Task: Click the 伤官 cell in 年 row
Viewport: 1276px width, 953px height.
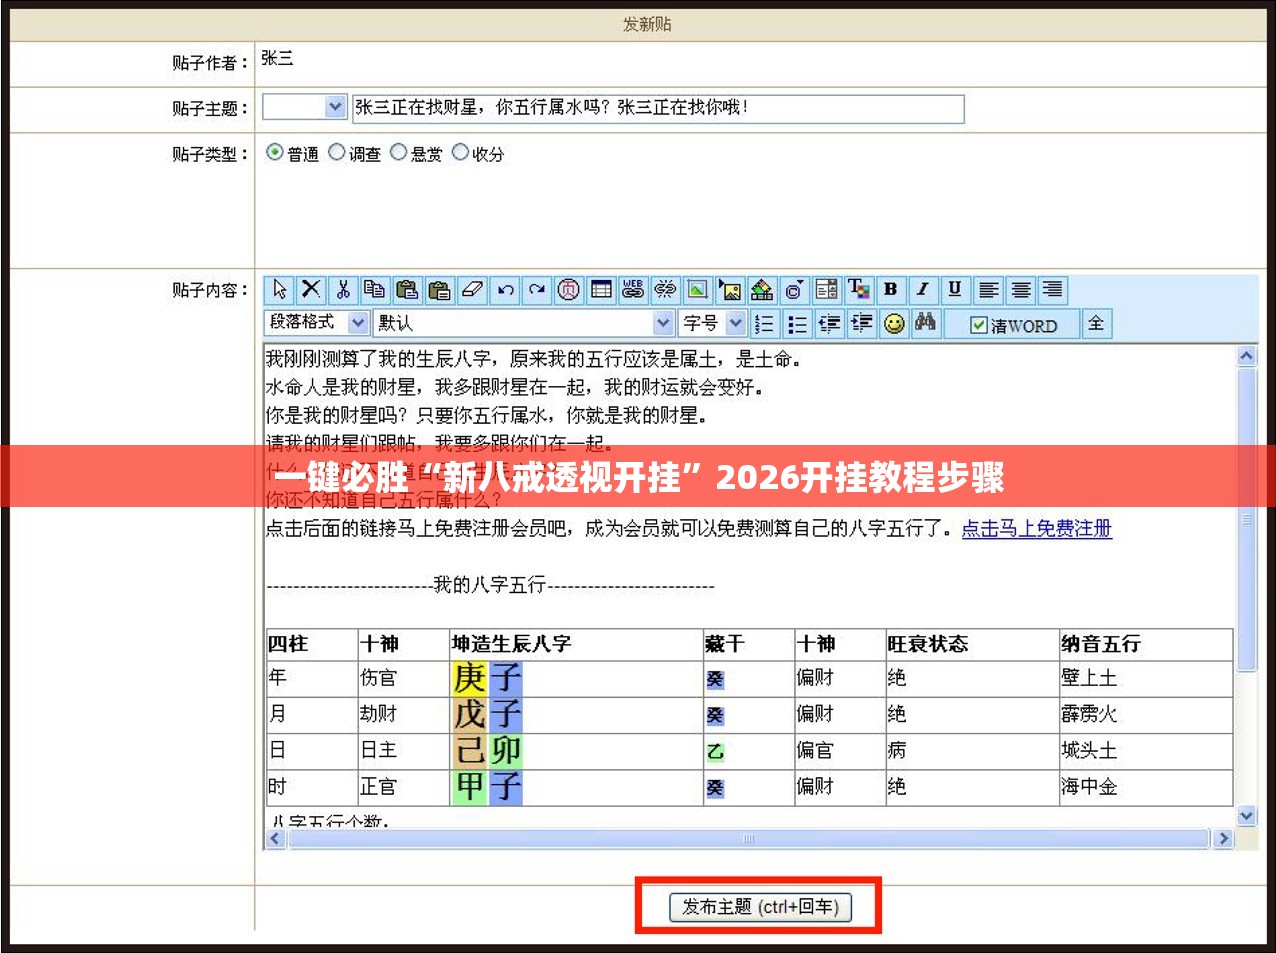Action: pos(403,678)
